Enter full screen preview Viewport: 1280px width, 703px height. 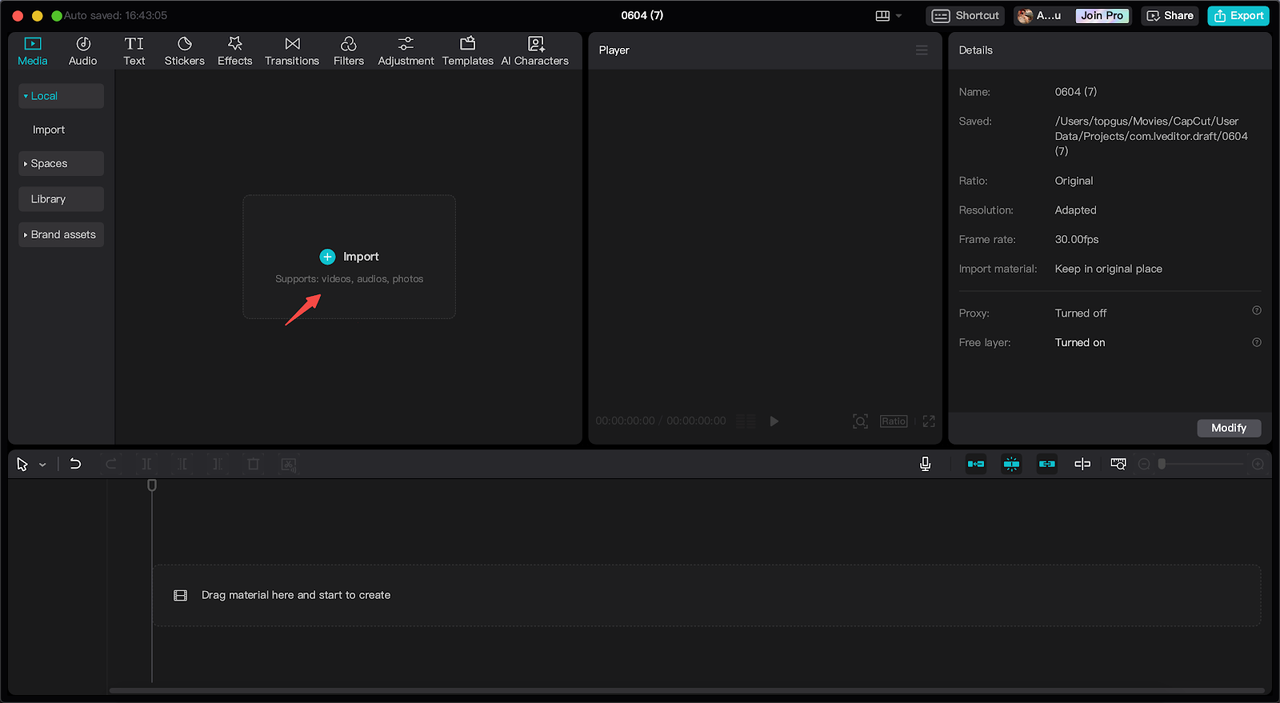[929, 421]
